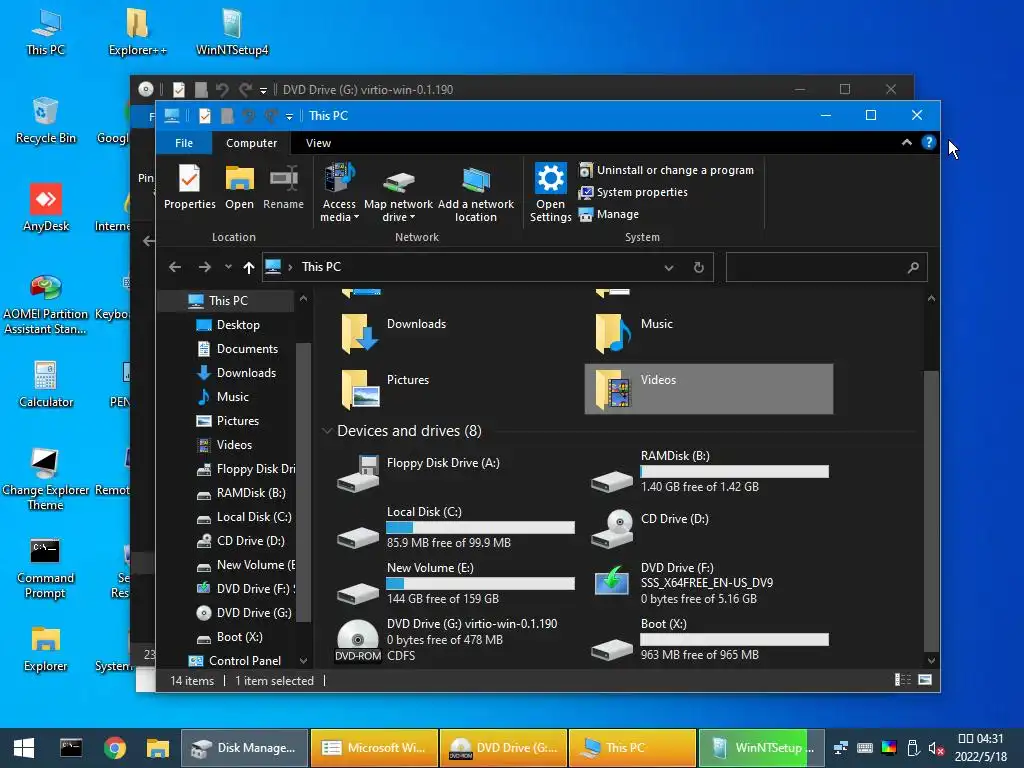Click System properties in ribbon

point(633,192)
